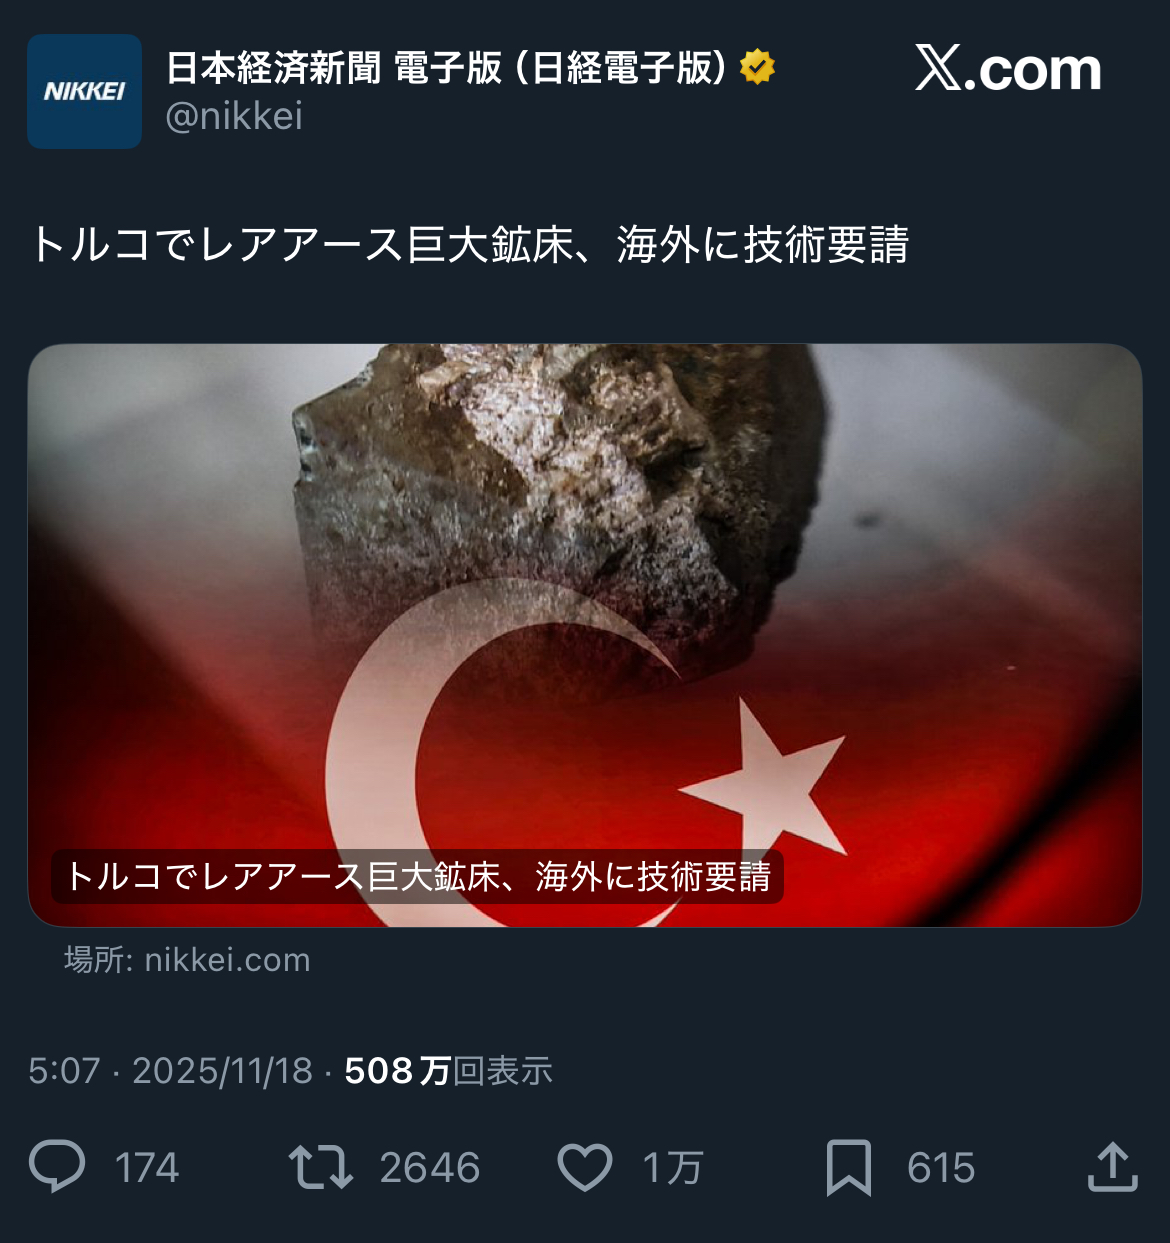Tap the repost arrows icon
This screenshot has width=1170, height=1243.
tap(321, 1167)
